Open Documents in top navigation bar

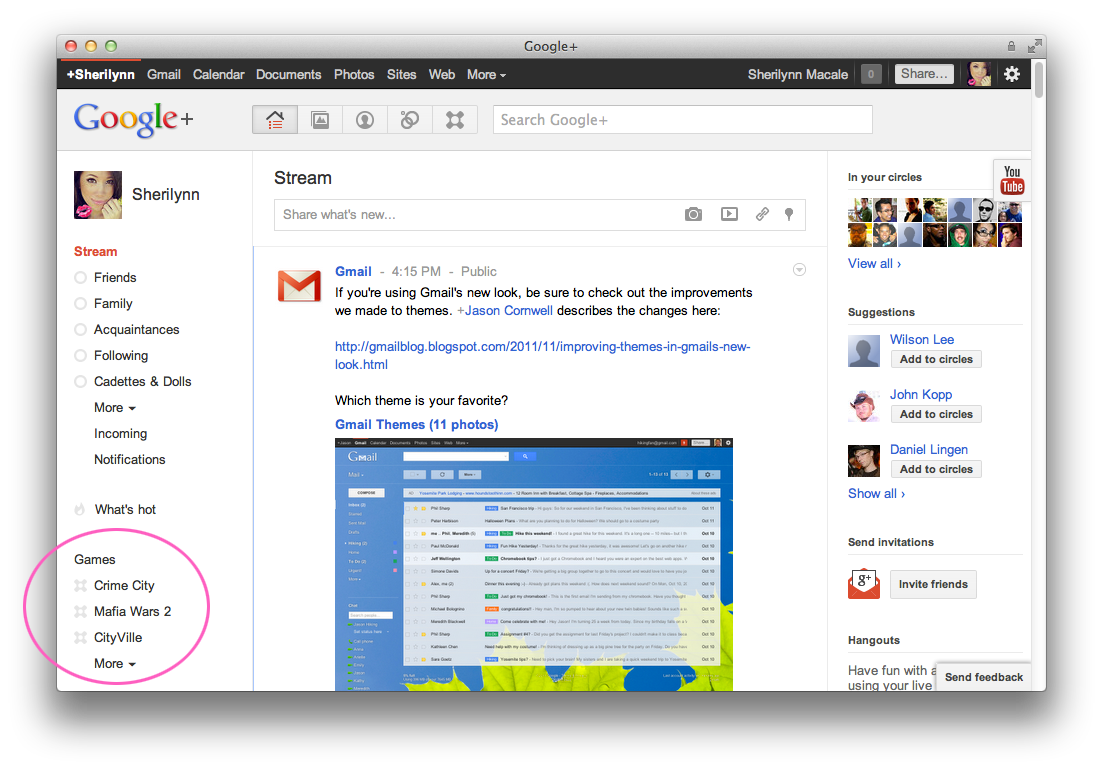tap(288, 75)
